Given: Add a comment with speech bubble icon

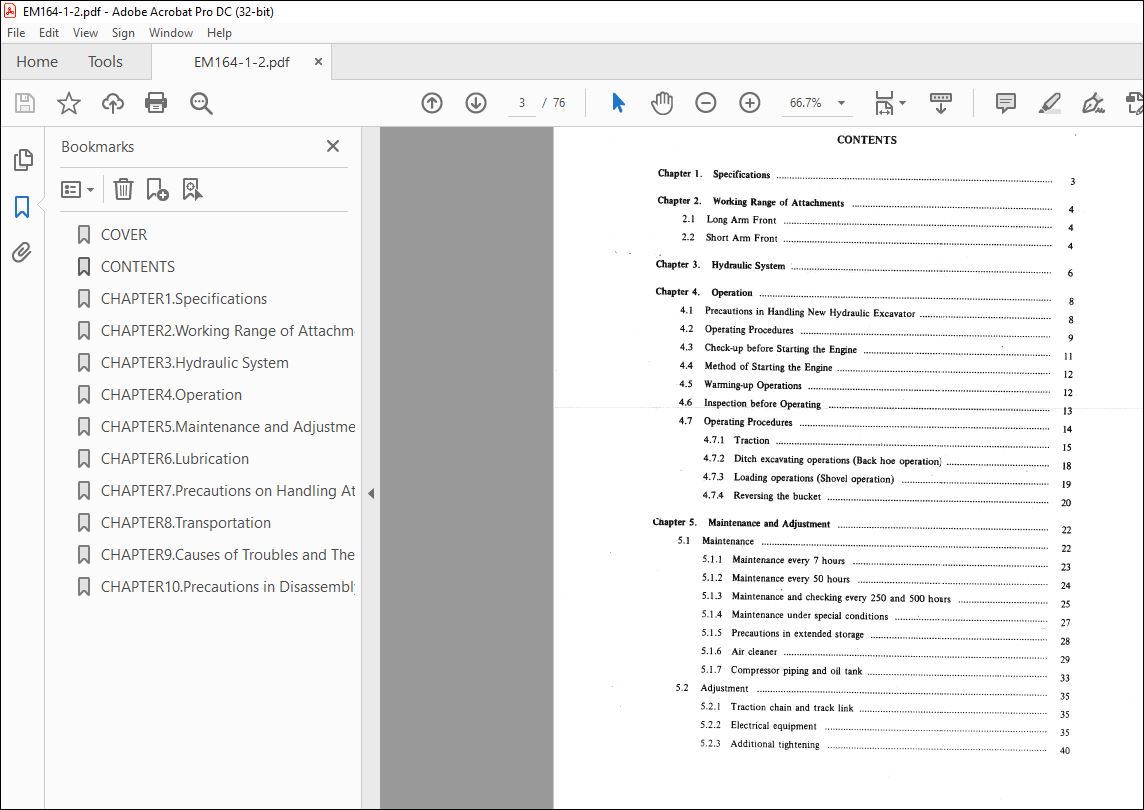Looking at the screenshot, I should (1005, 103).
